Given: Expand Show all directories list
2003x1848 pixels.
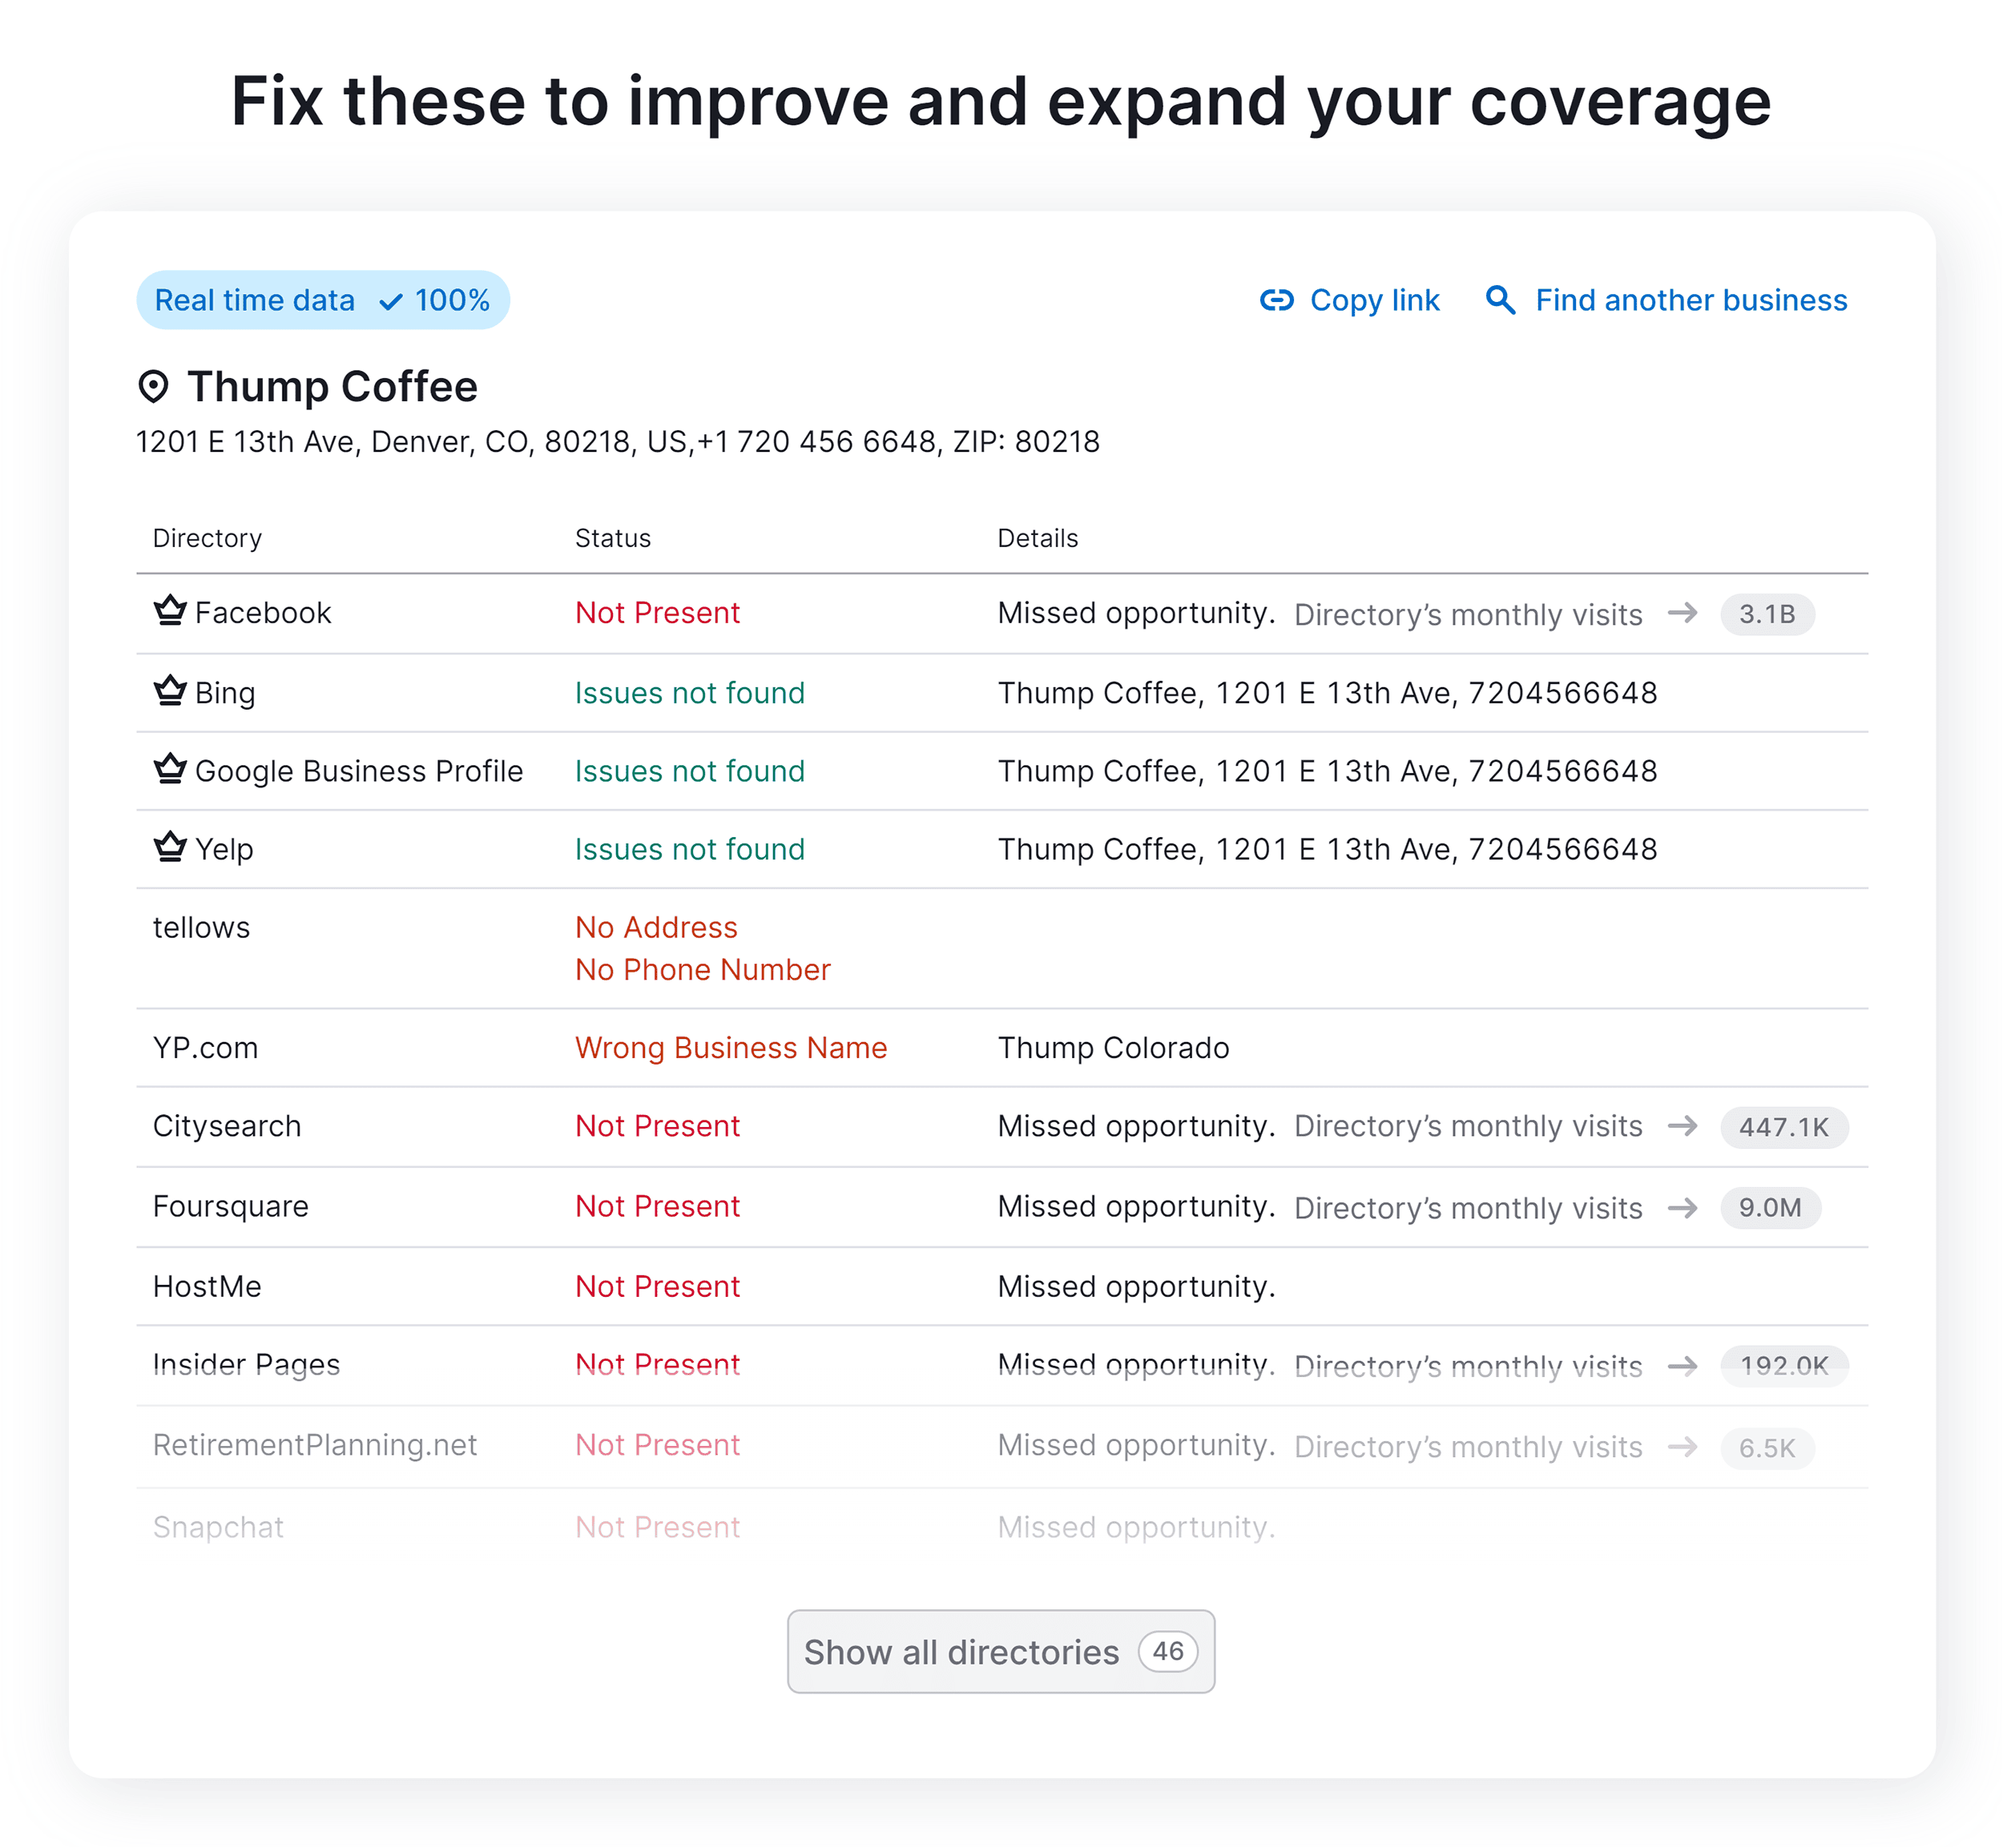Looking at the screenshot, I should (x=1000, y=1652).
